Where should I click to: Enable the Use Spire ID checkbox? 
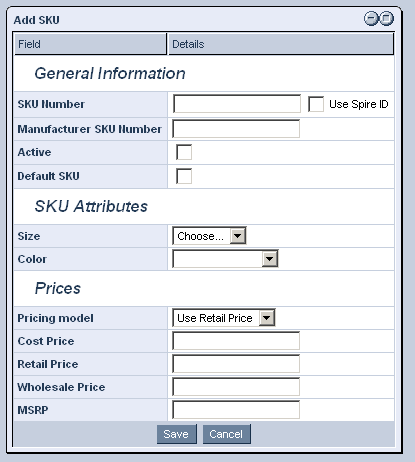316,104
